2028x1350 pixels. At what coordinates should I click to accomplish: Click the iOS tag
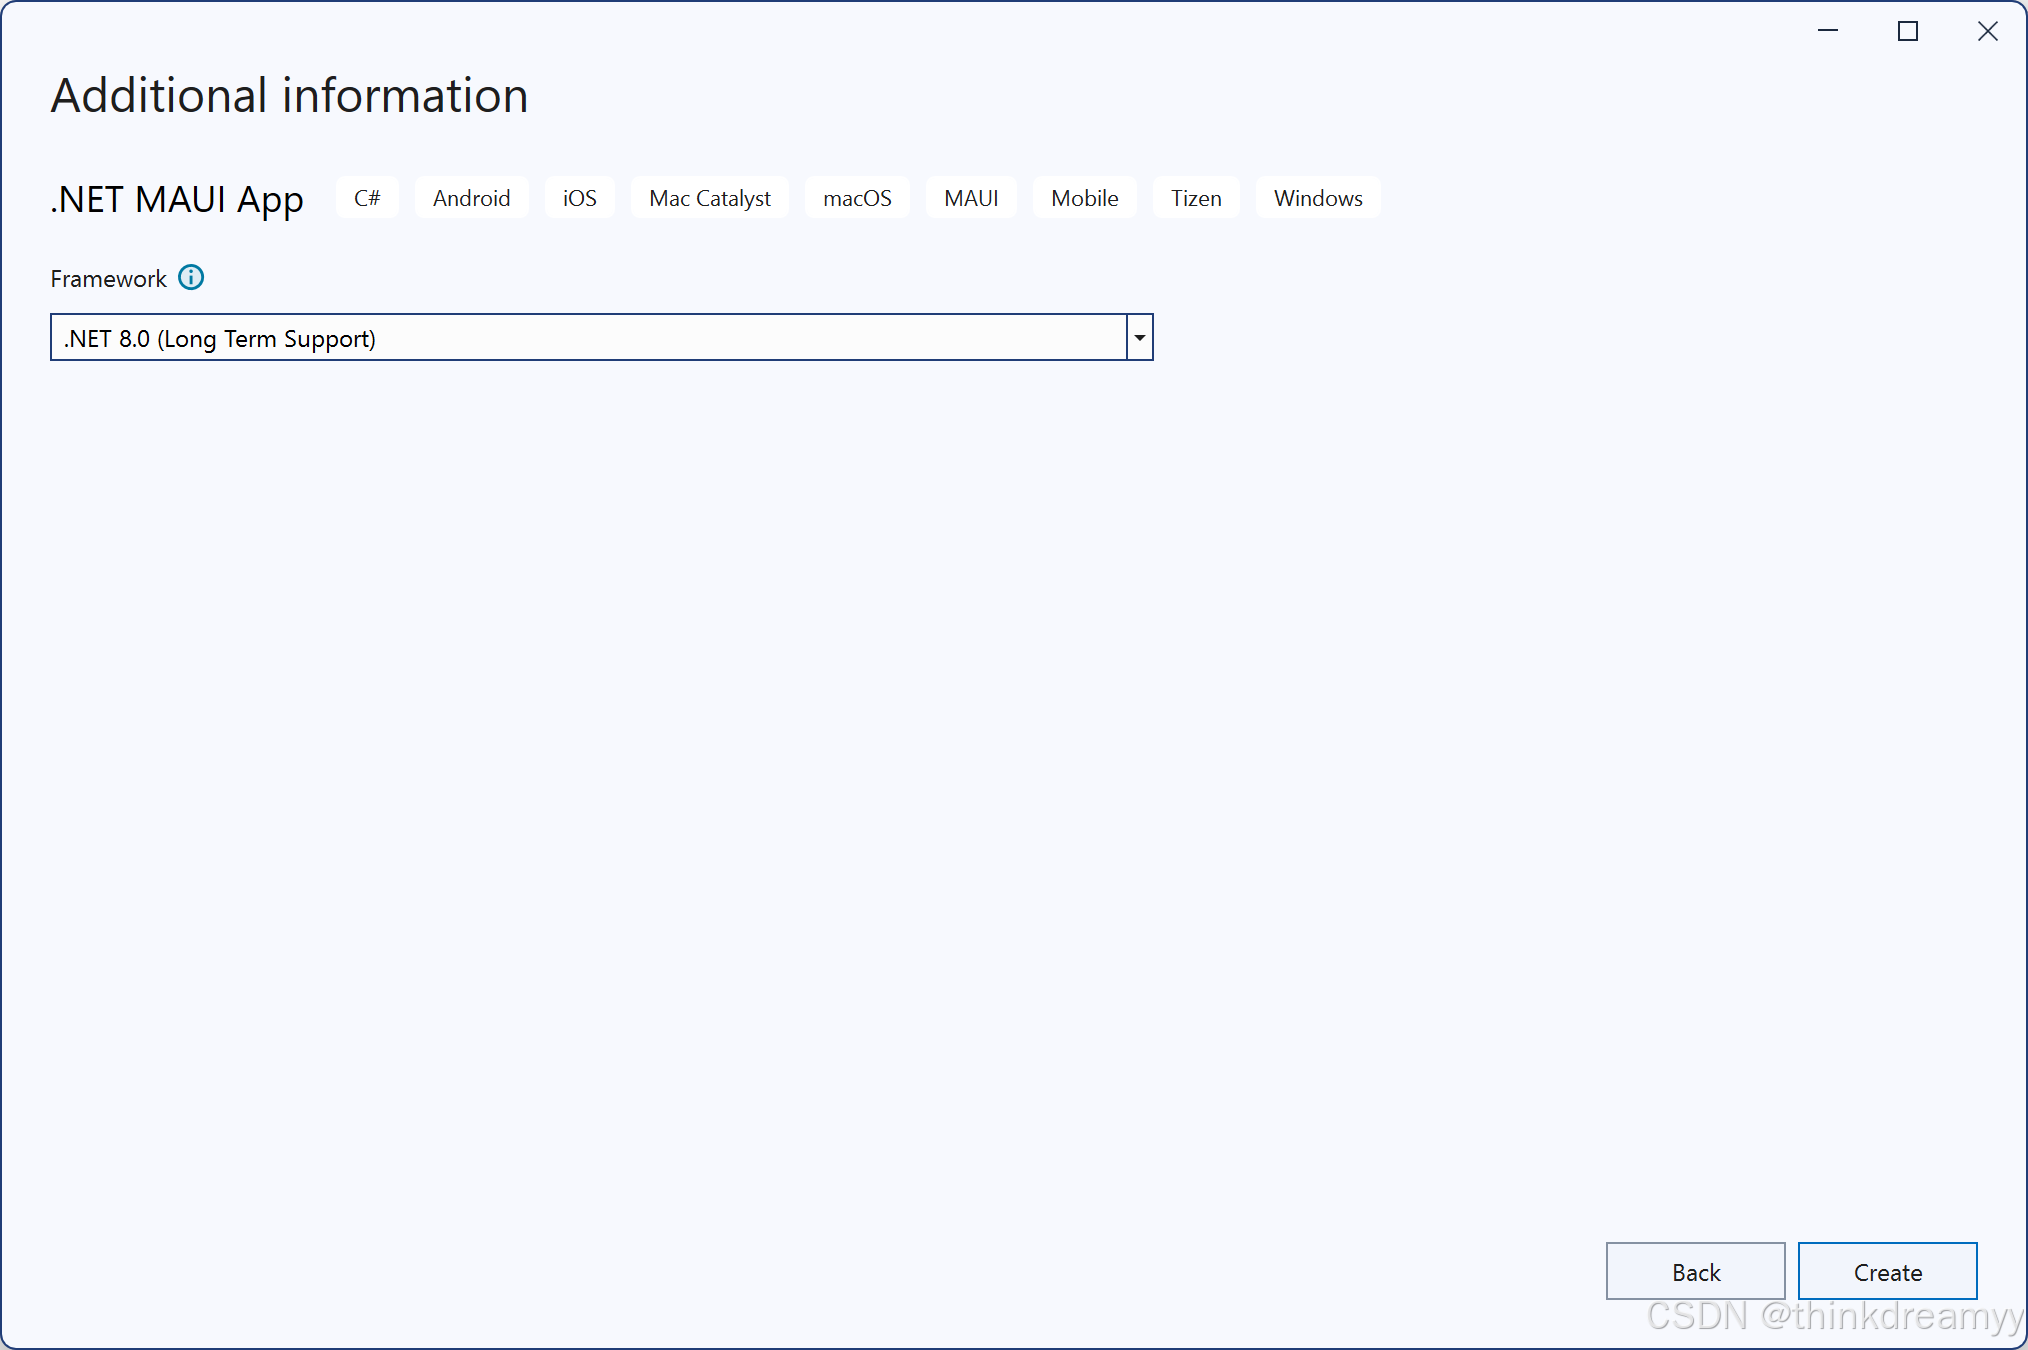579,197
